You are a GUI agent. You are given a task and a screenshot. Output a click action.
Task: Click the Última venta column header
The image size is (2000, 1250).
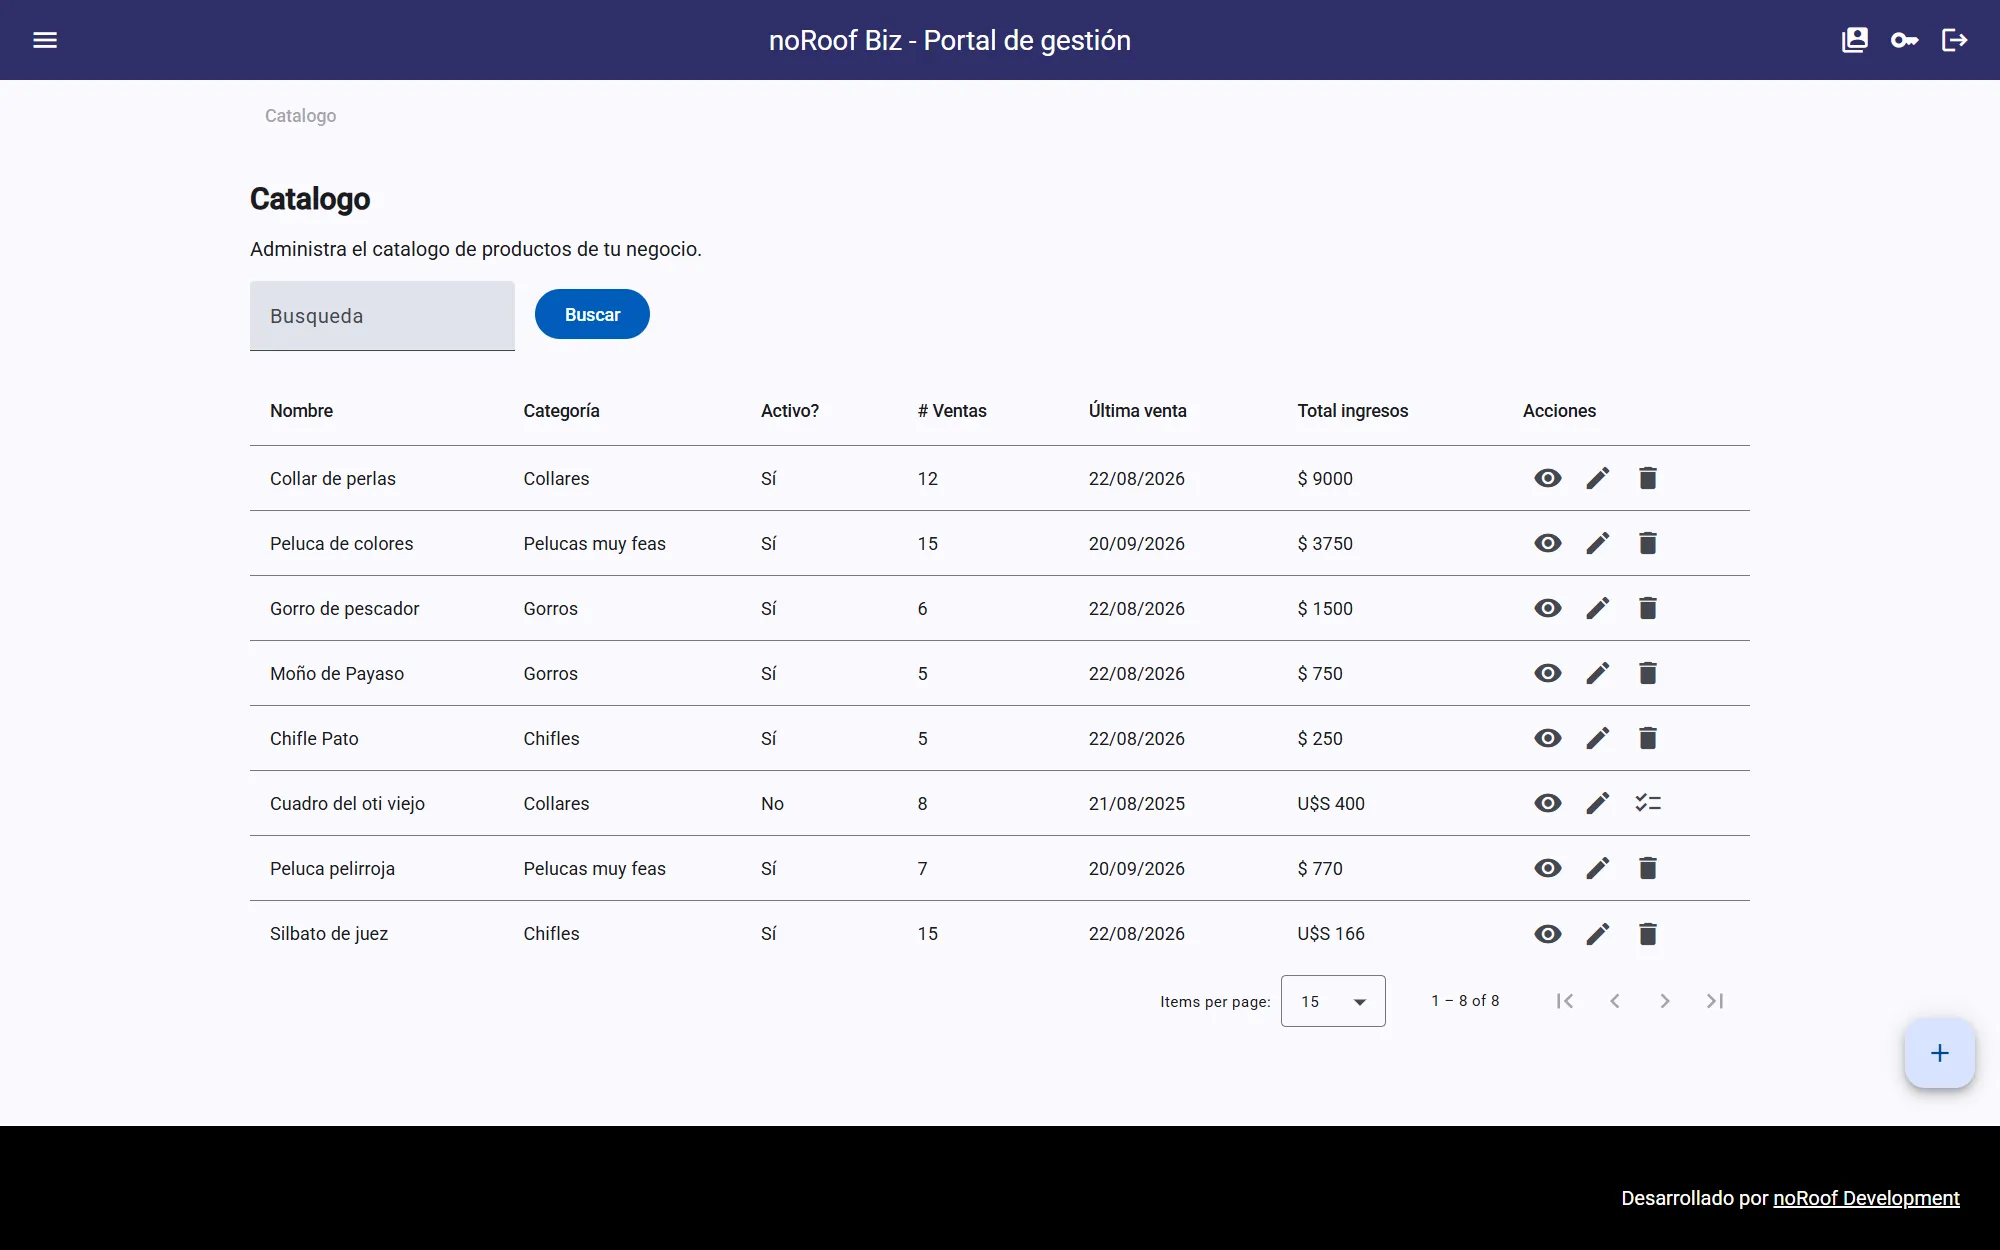1138,411
